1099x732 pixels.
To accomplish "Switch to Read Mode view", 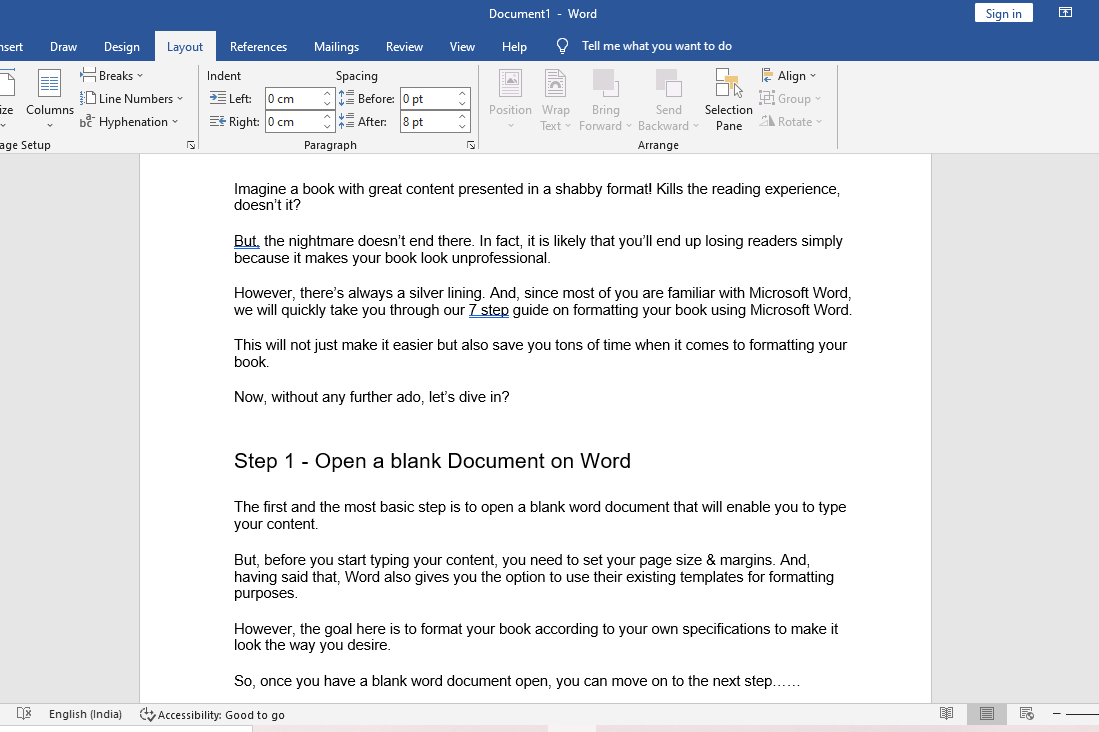I will pyautogui.click(x=946, y=714).
